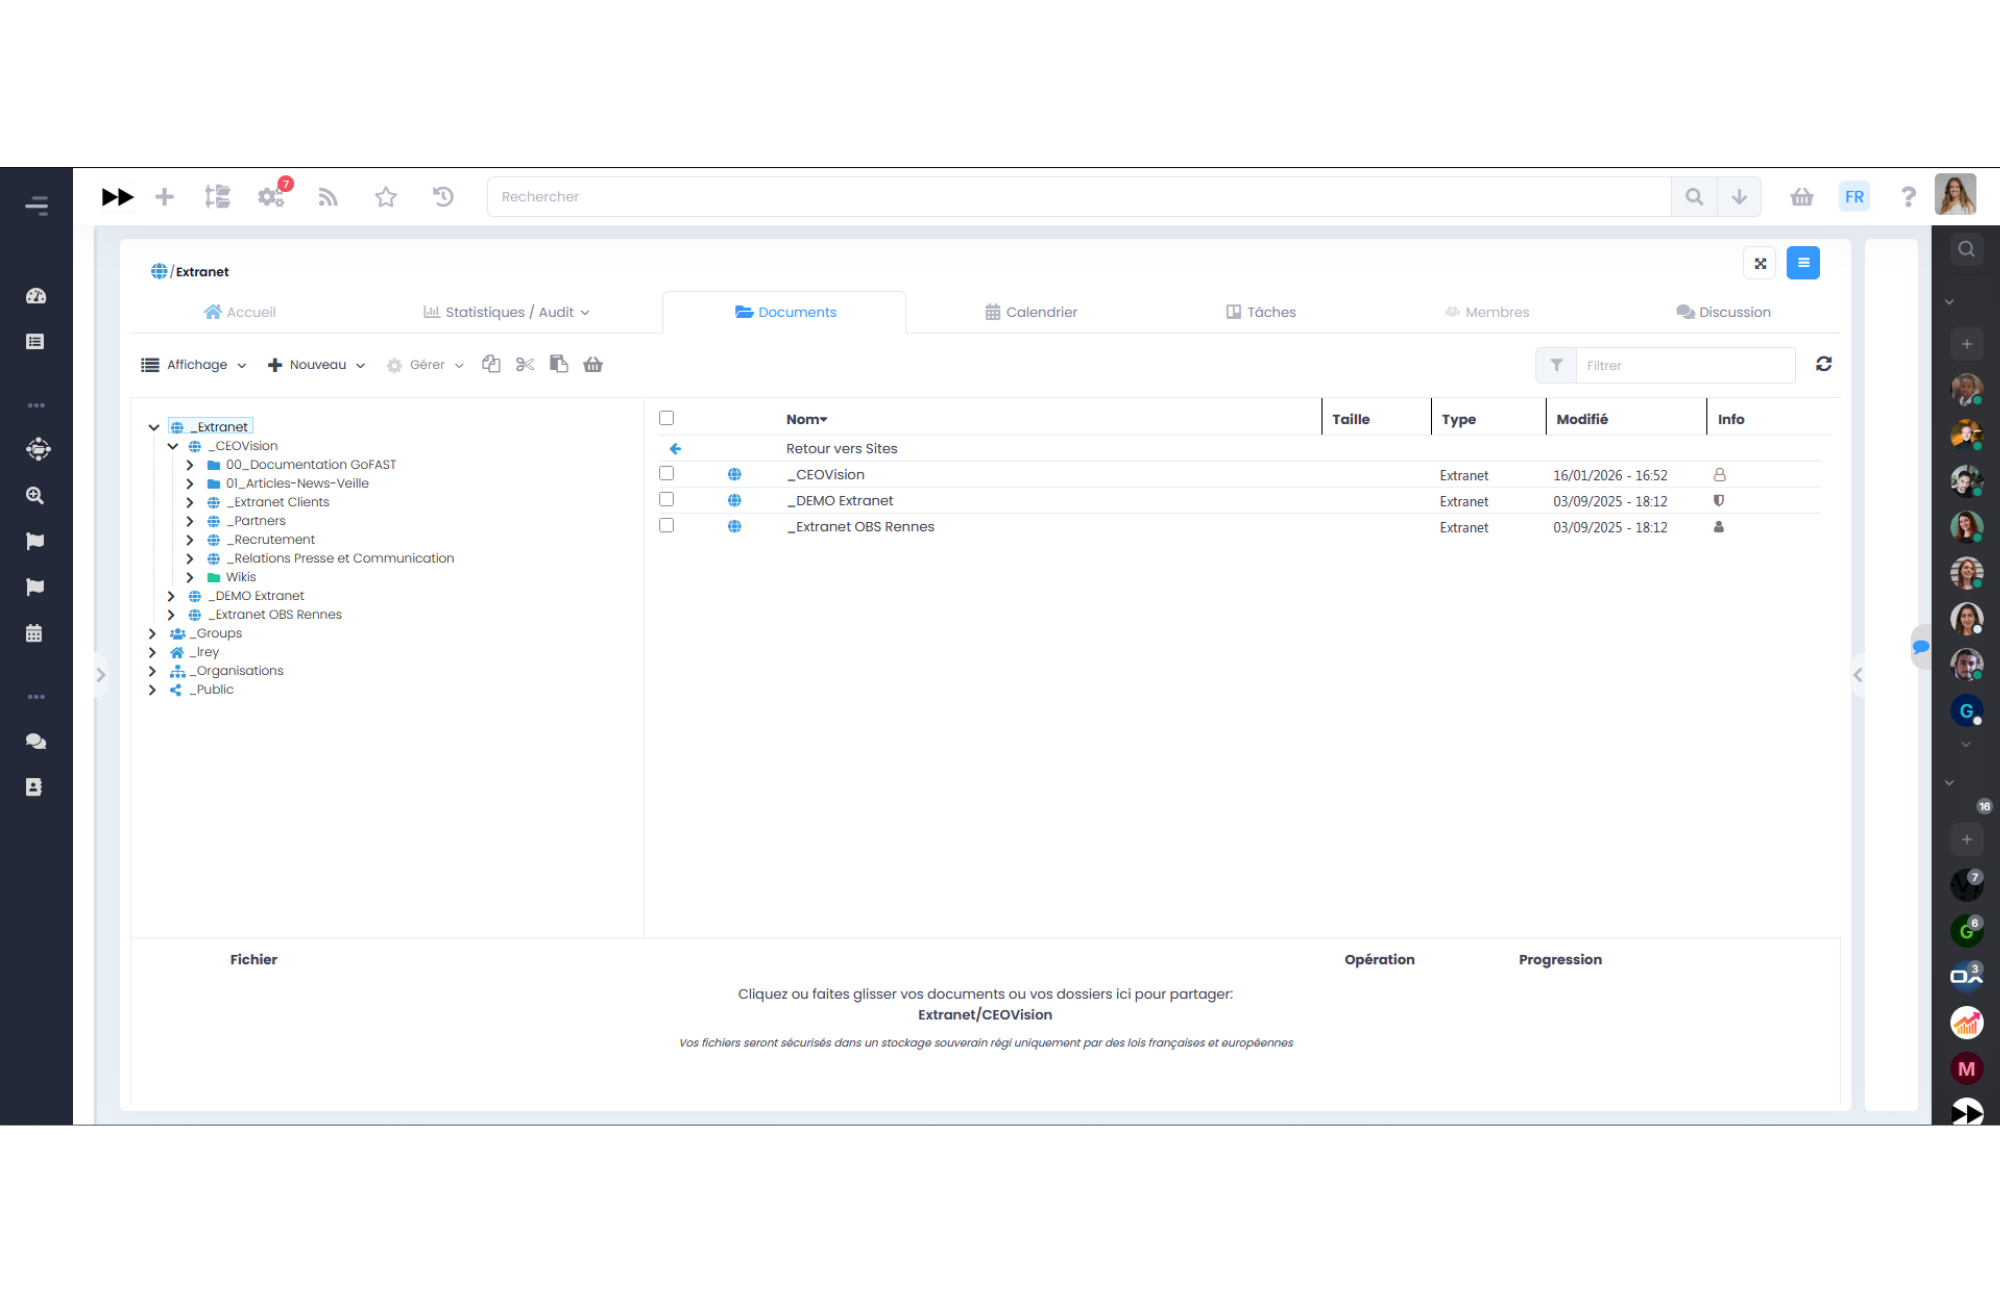The image size is (2000, 1294).
Task: Click the paste clipboard icon
Action: (x=559, y=364)
